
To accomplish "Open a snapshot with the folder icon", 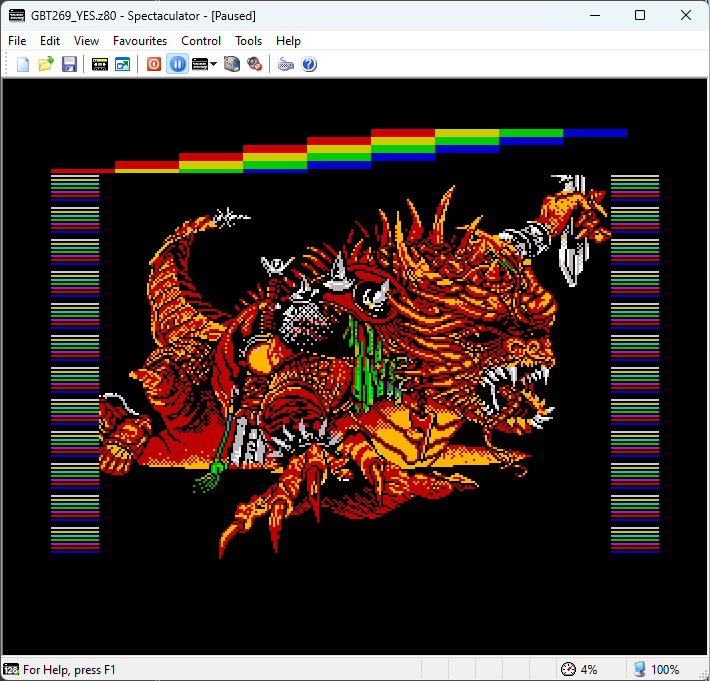I will [46, 64].
